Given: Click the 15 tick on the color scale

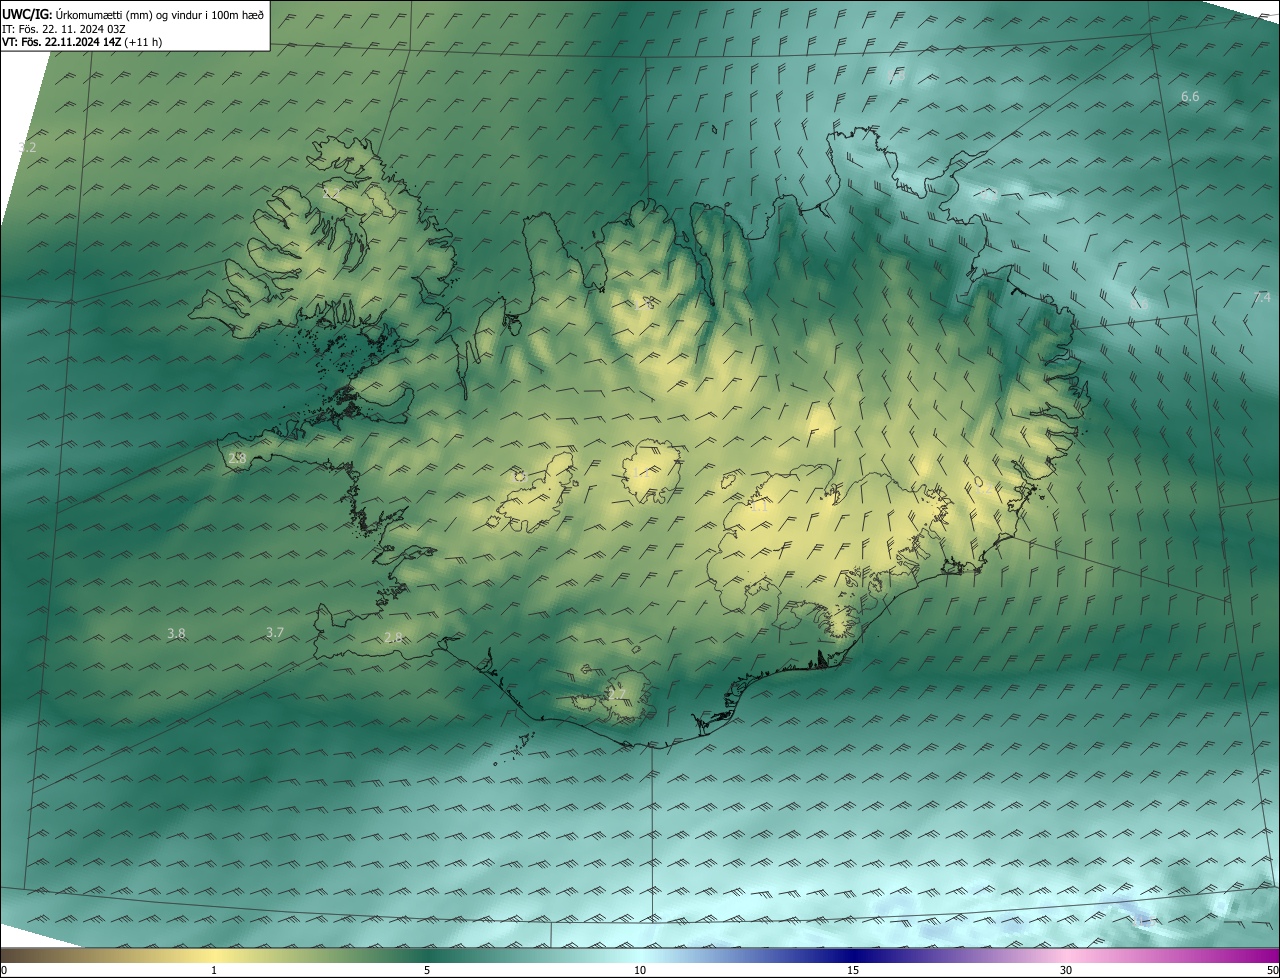Looking at the screenshot, I should point(853,970).
